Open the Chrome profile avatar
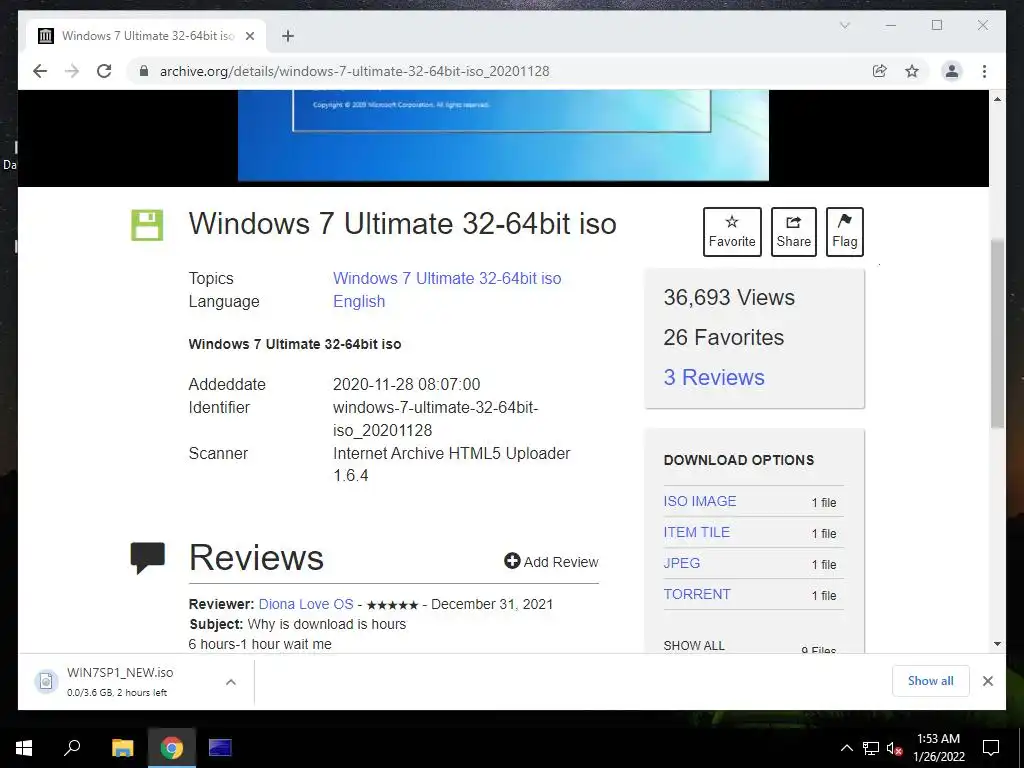 (952, 71)
